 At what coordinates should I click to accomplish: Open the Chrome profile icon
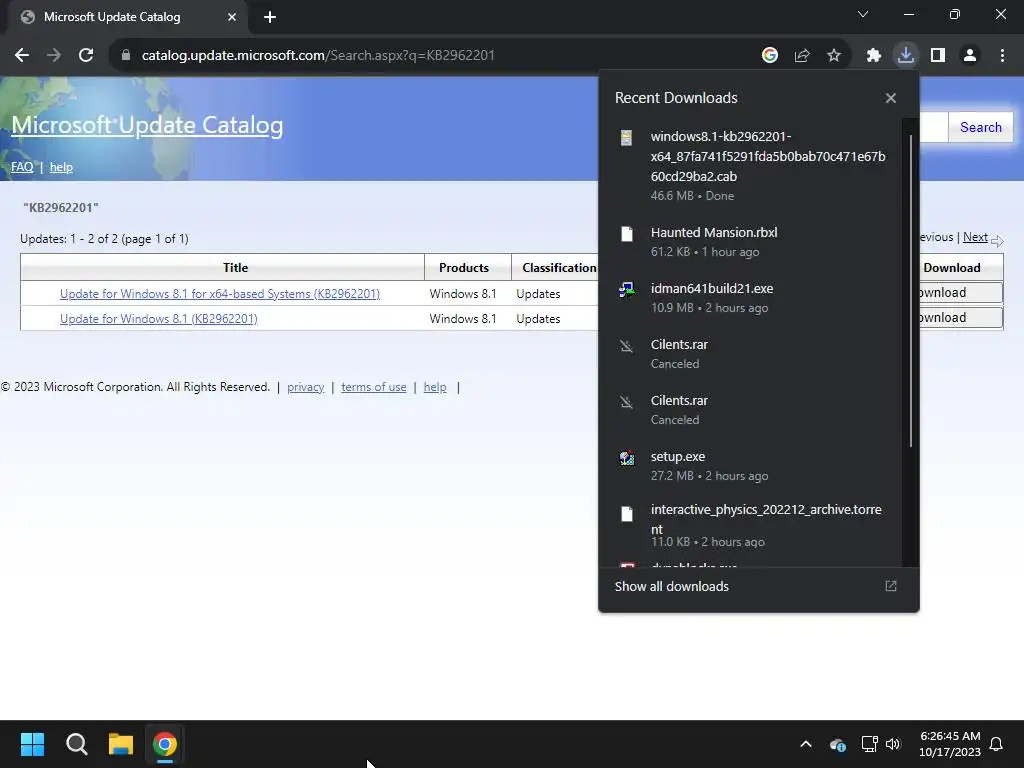pos(970,56)
